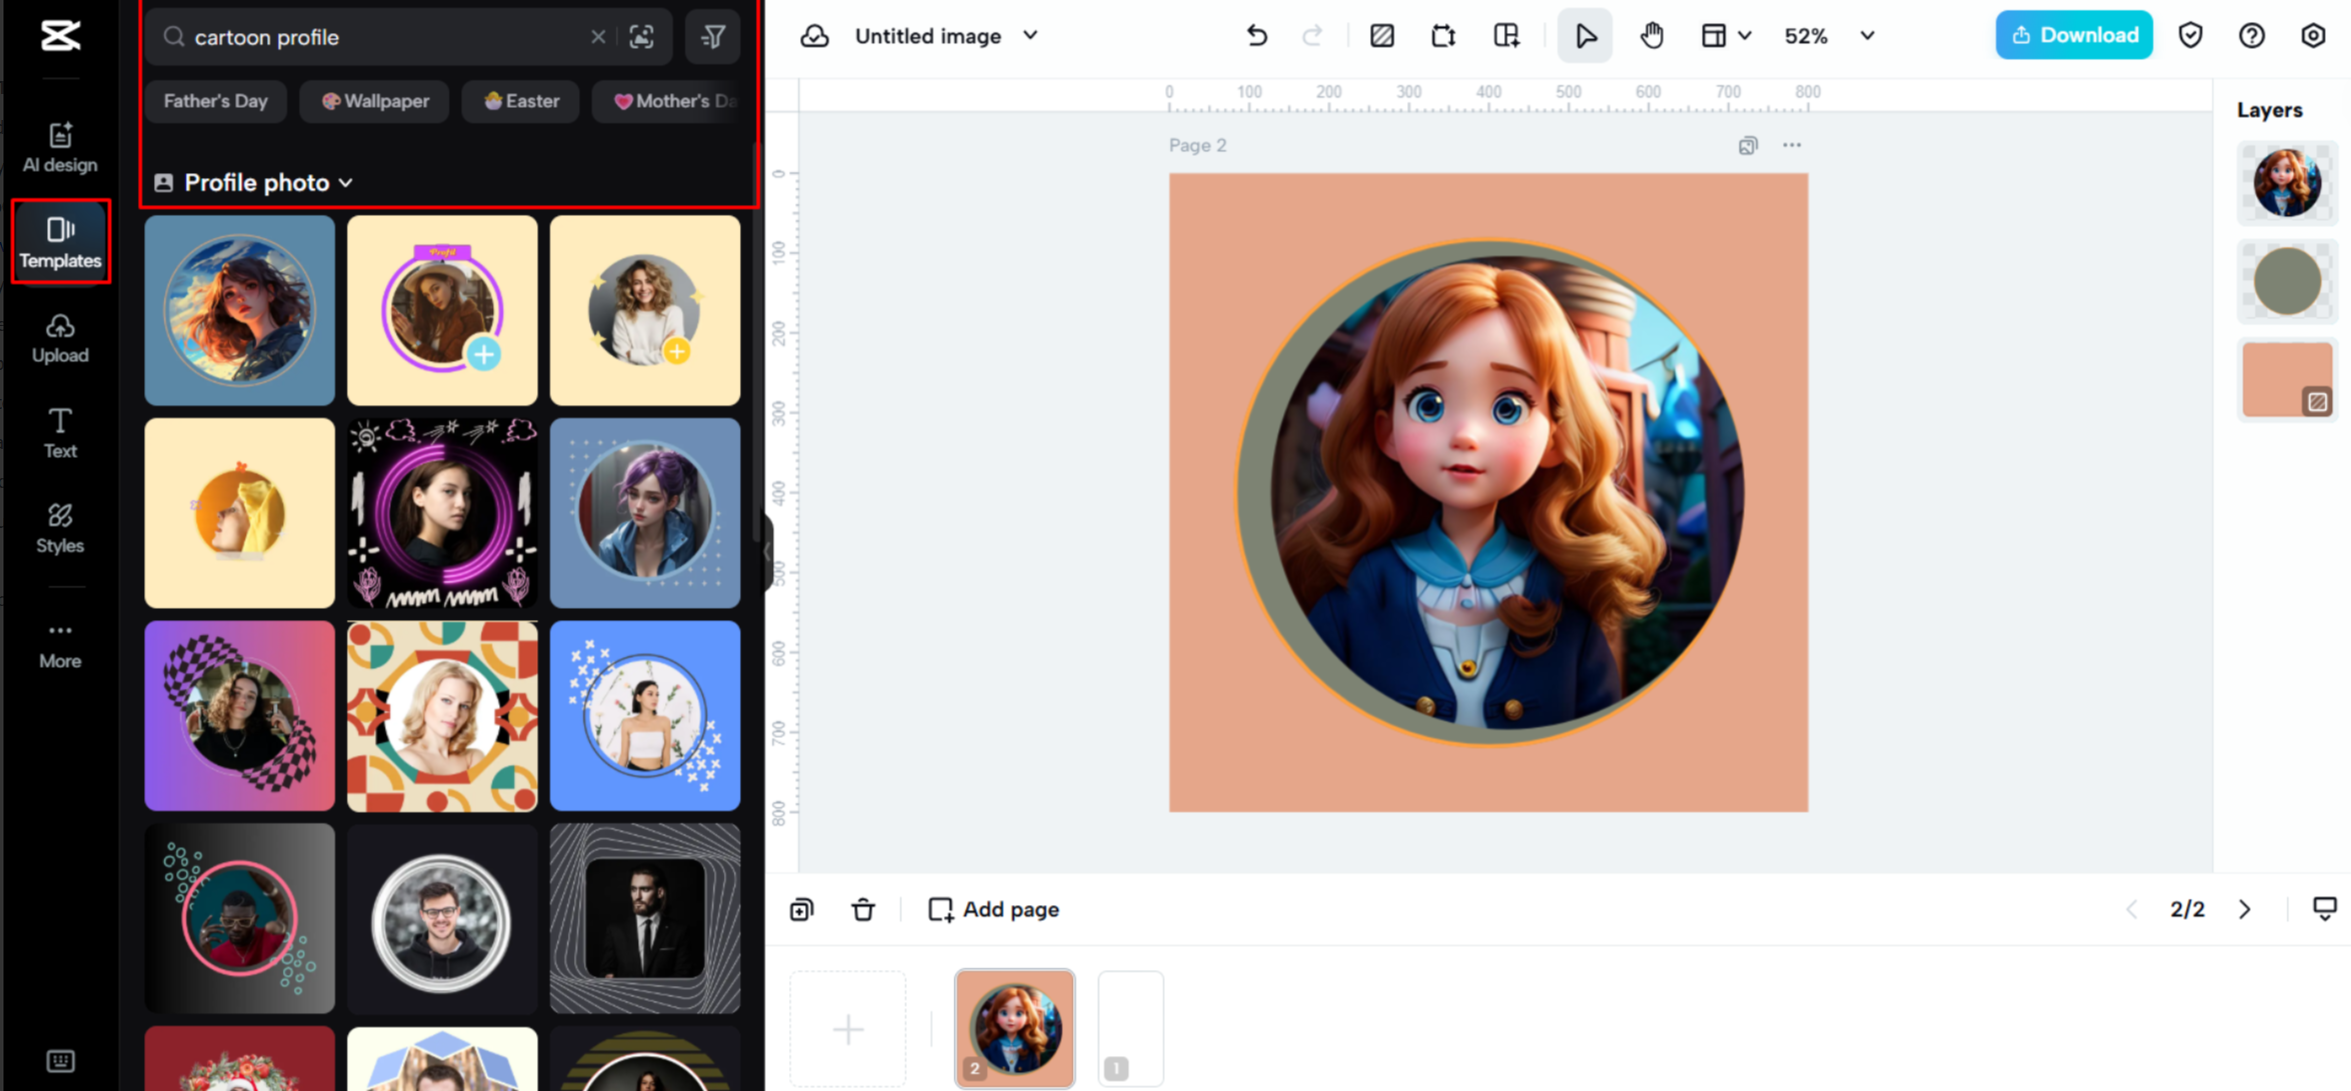The image size is (2351, 1091).
Task: Redo the last action
Action: pos(1312,36)
